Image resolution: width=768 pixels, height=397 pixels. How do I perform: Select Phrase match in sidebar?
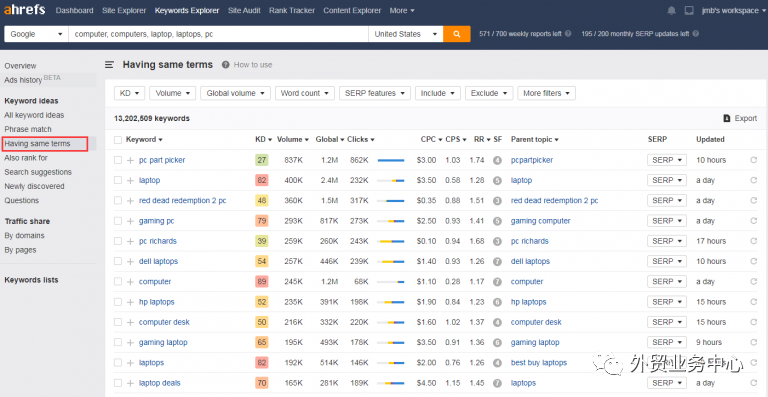point(27,129)
